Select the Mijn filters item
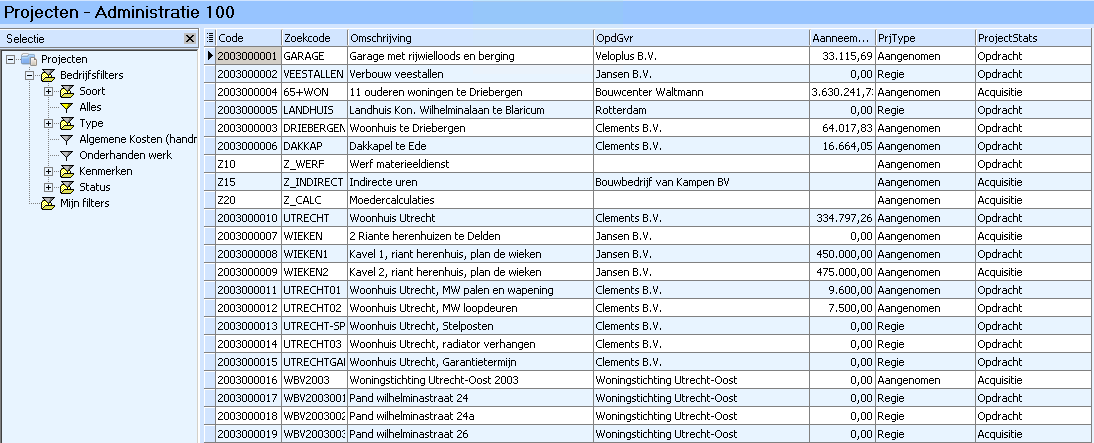Screen dimensions: 1094x443 (x=84, y=203)
